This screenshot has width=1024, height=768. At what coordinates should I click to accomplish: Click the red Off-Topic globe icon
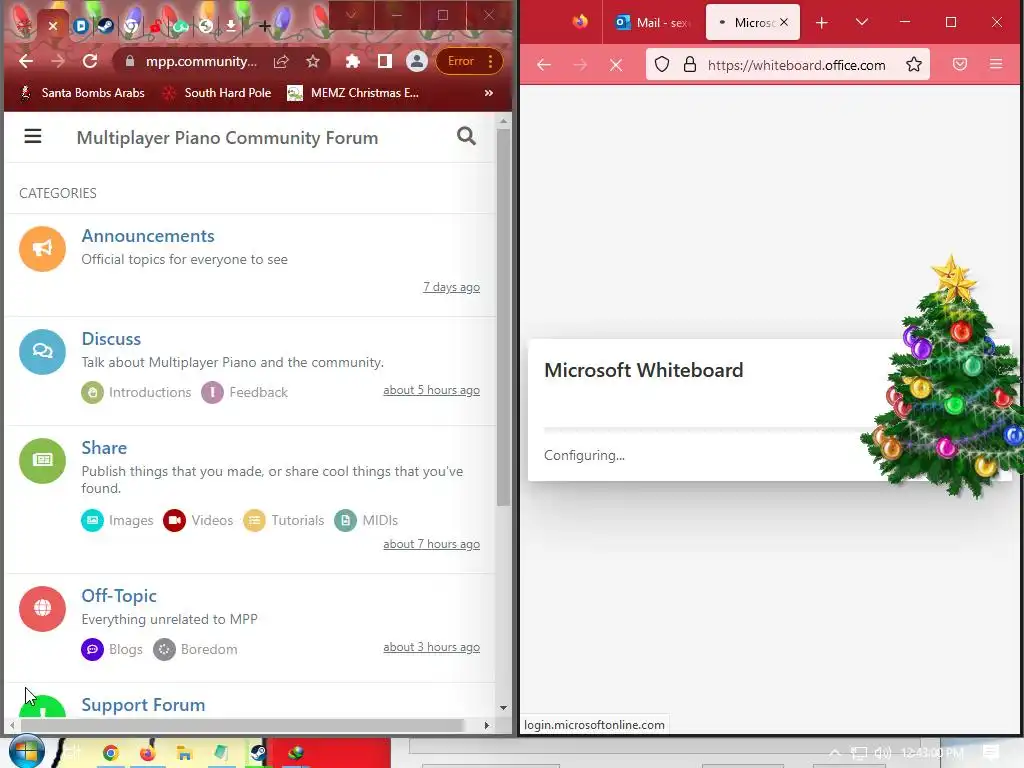tap(42, 609)
